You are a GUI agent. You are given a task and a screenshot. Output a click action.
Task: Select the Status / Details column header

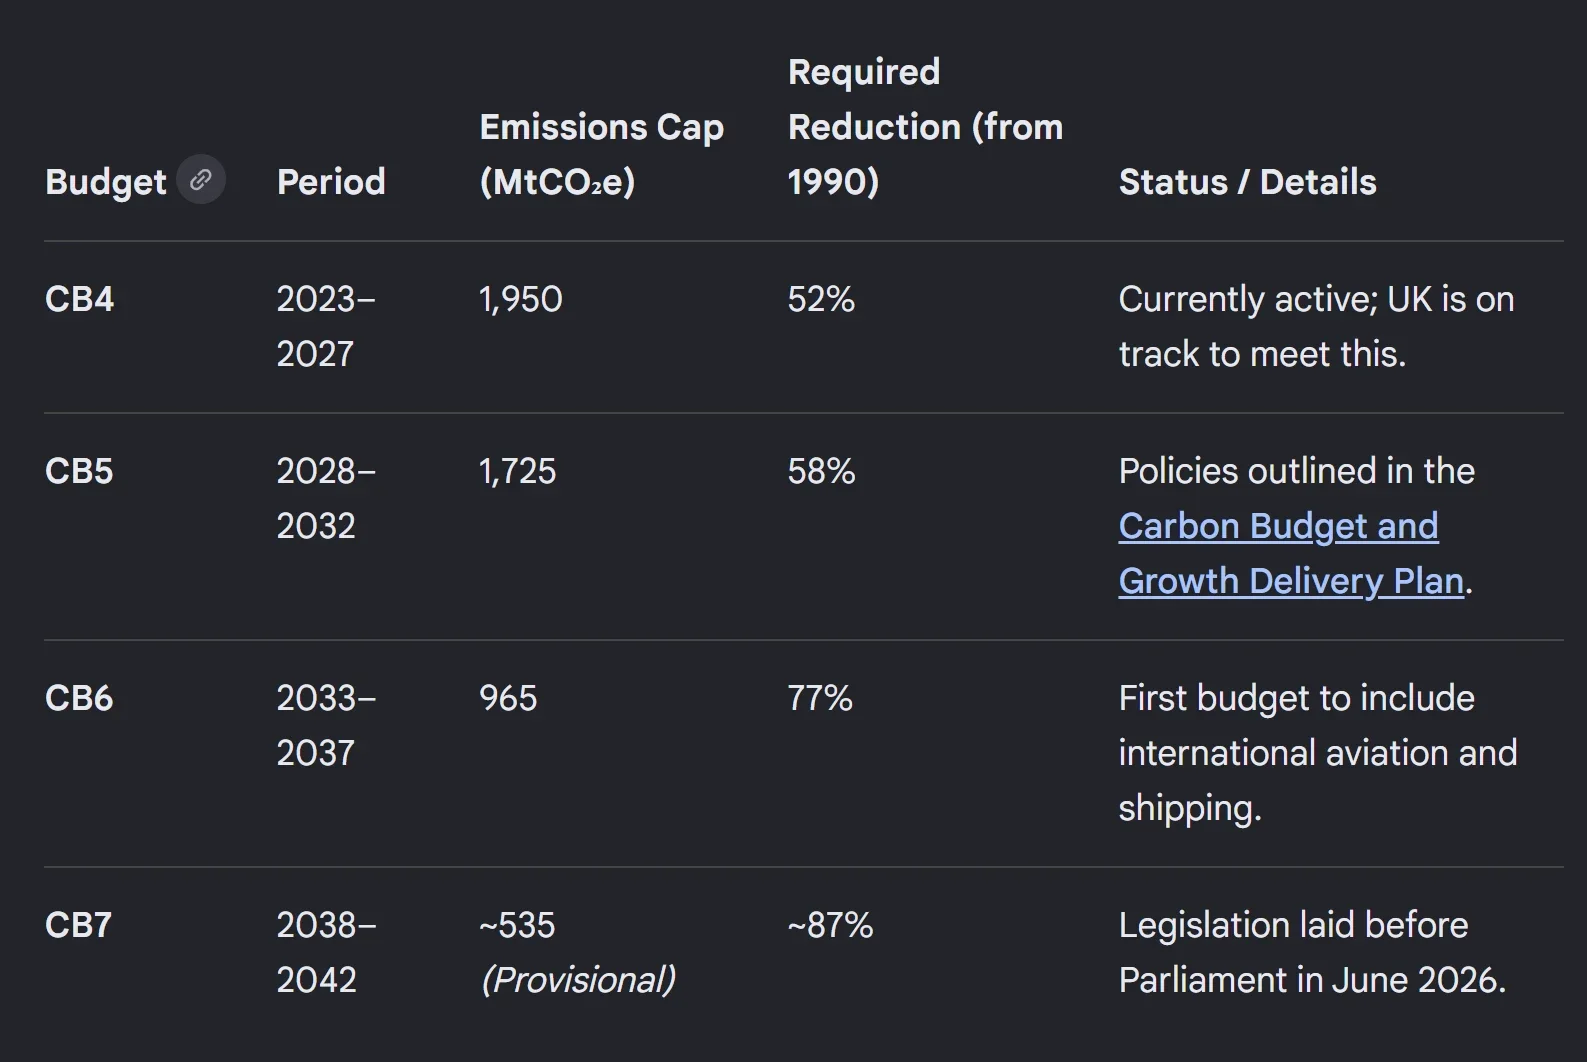[1247, 182]
